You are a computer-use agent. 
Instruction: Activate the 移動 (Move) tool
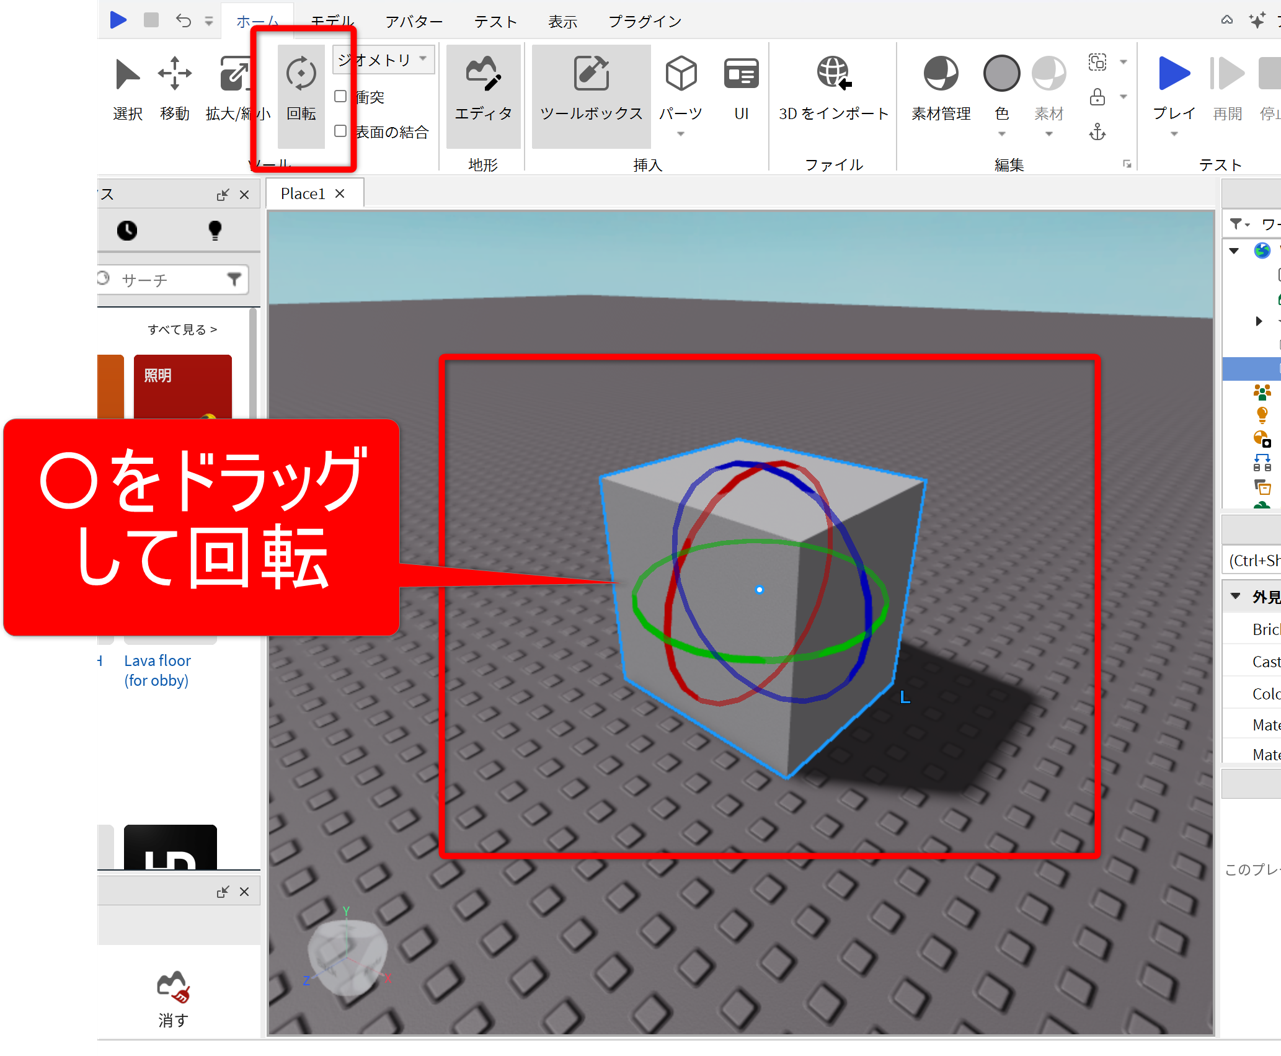pos(175,88)
